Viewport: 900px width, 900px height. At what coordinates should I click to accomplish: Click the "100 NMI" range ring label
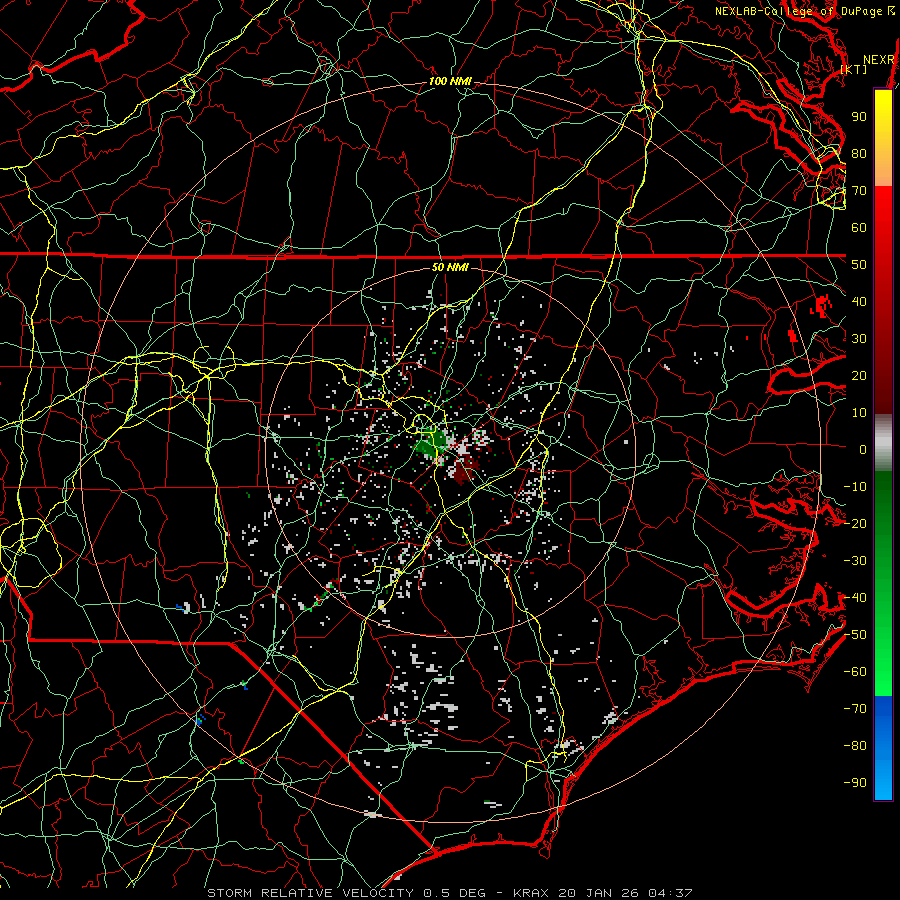[450, 82]
